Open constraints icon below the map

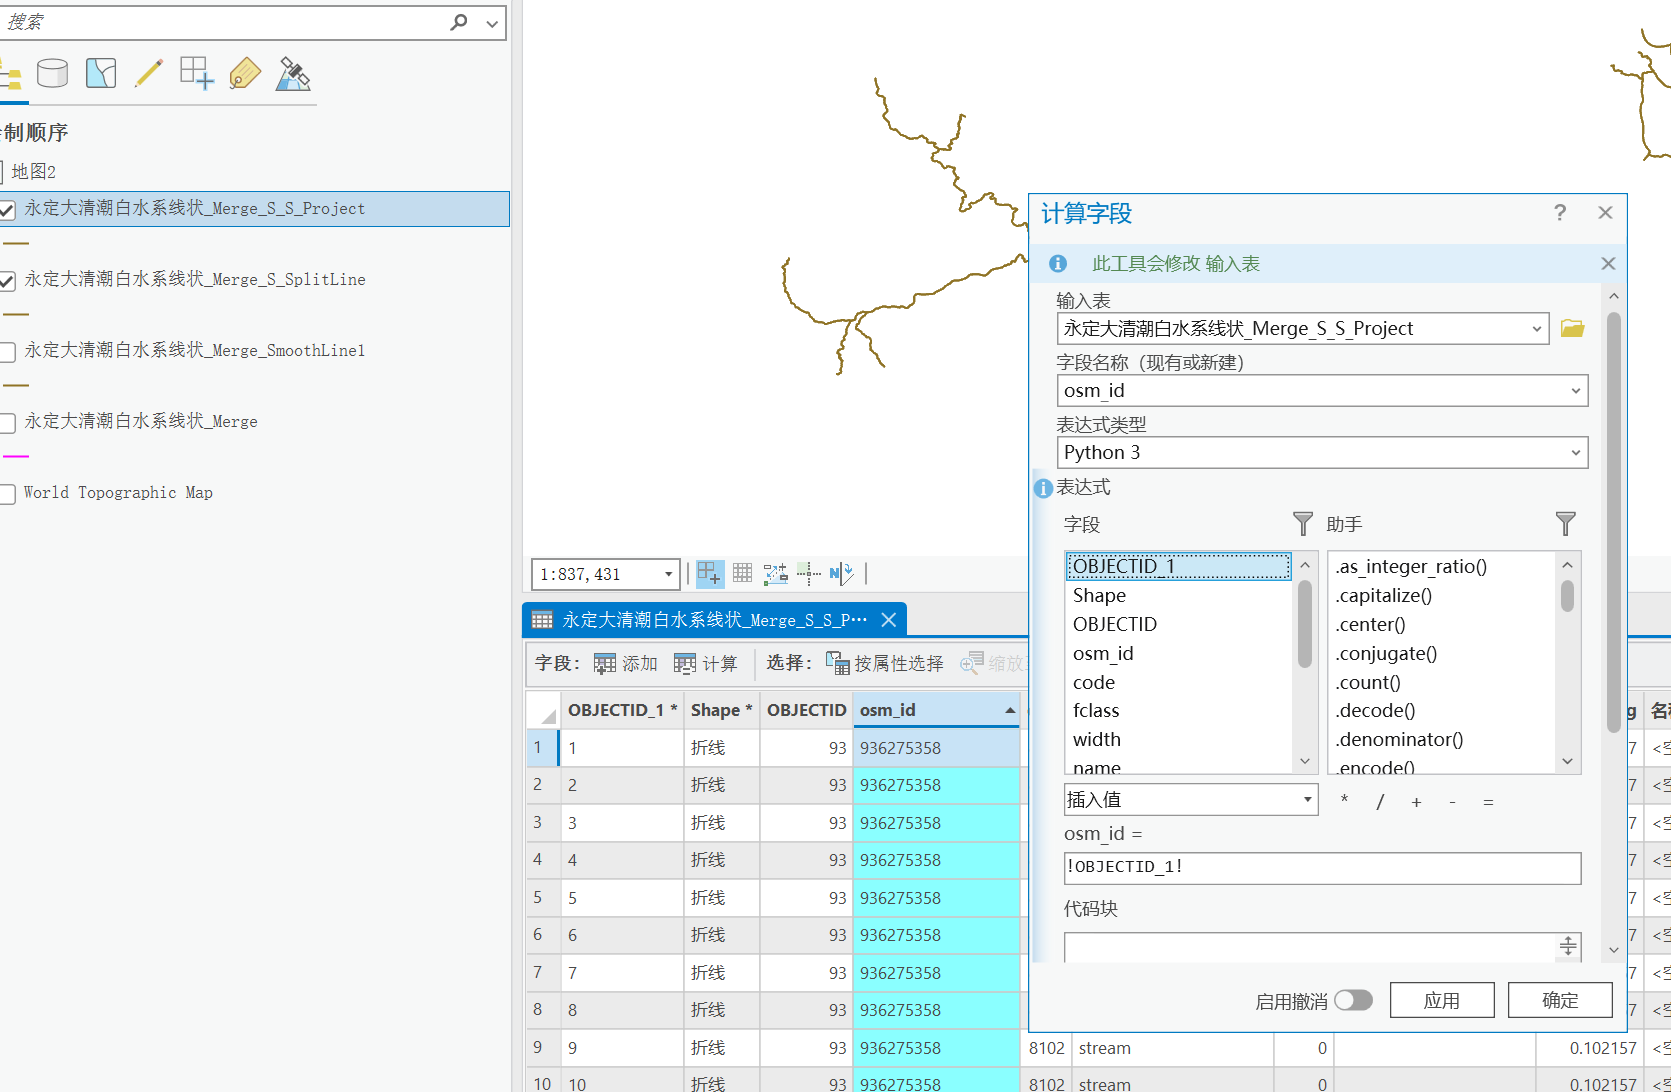pyautogui.click(x=775, y=573)
